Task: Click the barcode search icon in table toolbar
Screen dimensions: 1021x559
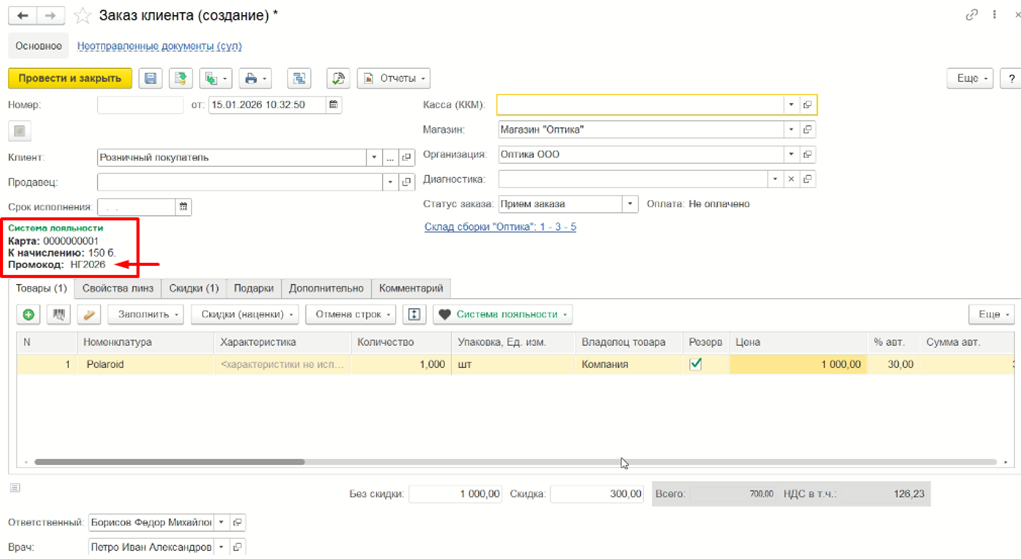Action: (x=59, y=315)
